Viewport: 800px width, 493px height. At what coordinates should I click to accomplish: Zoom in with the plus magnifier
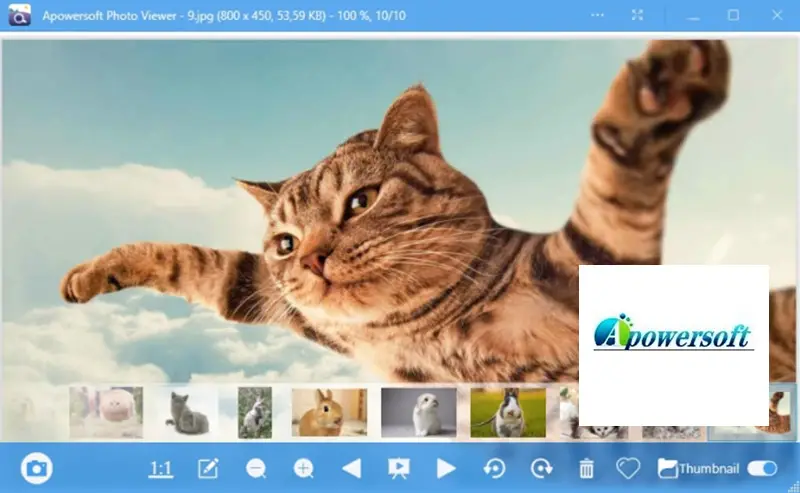point(304,469)
